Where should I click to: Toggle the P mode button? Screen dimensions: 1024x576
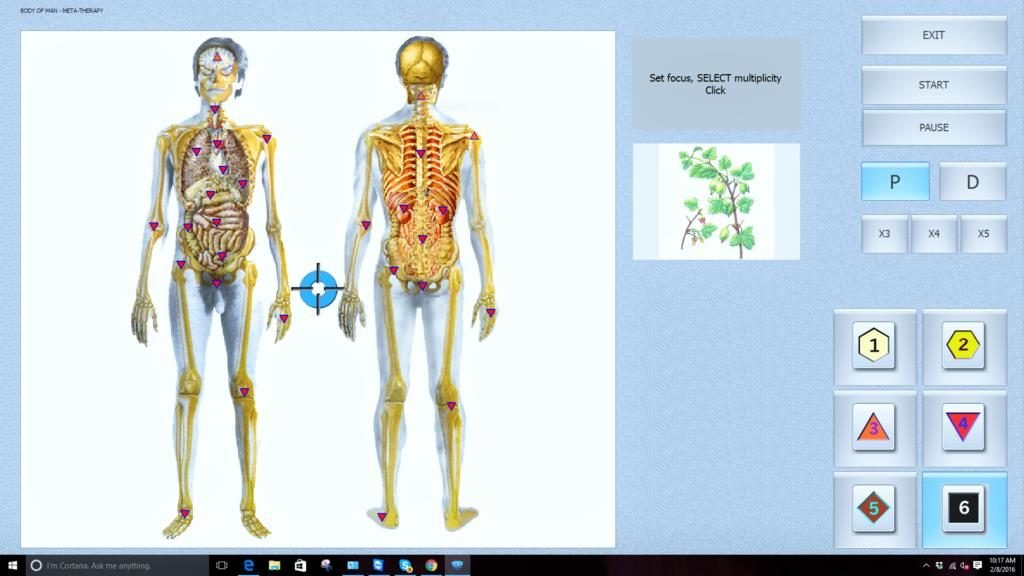[894, 182]
